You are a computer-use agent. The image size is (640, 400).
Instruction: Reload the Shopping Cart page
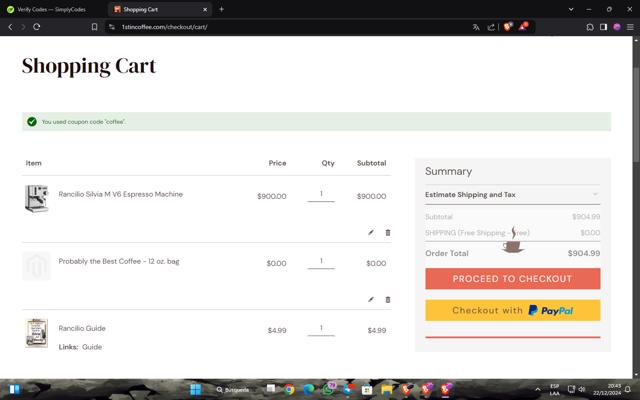pyautogui.click(x=36, y=27)
